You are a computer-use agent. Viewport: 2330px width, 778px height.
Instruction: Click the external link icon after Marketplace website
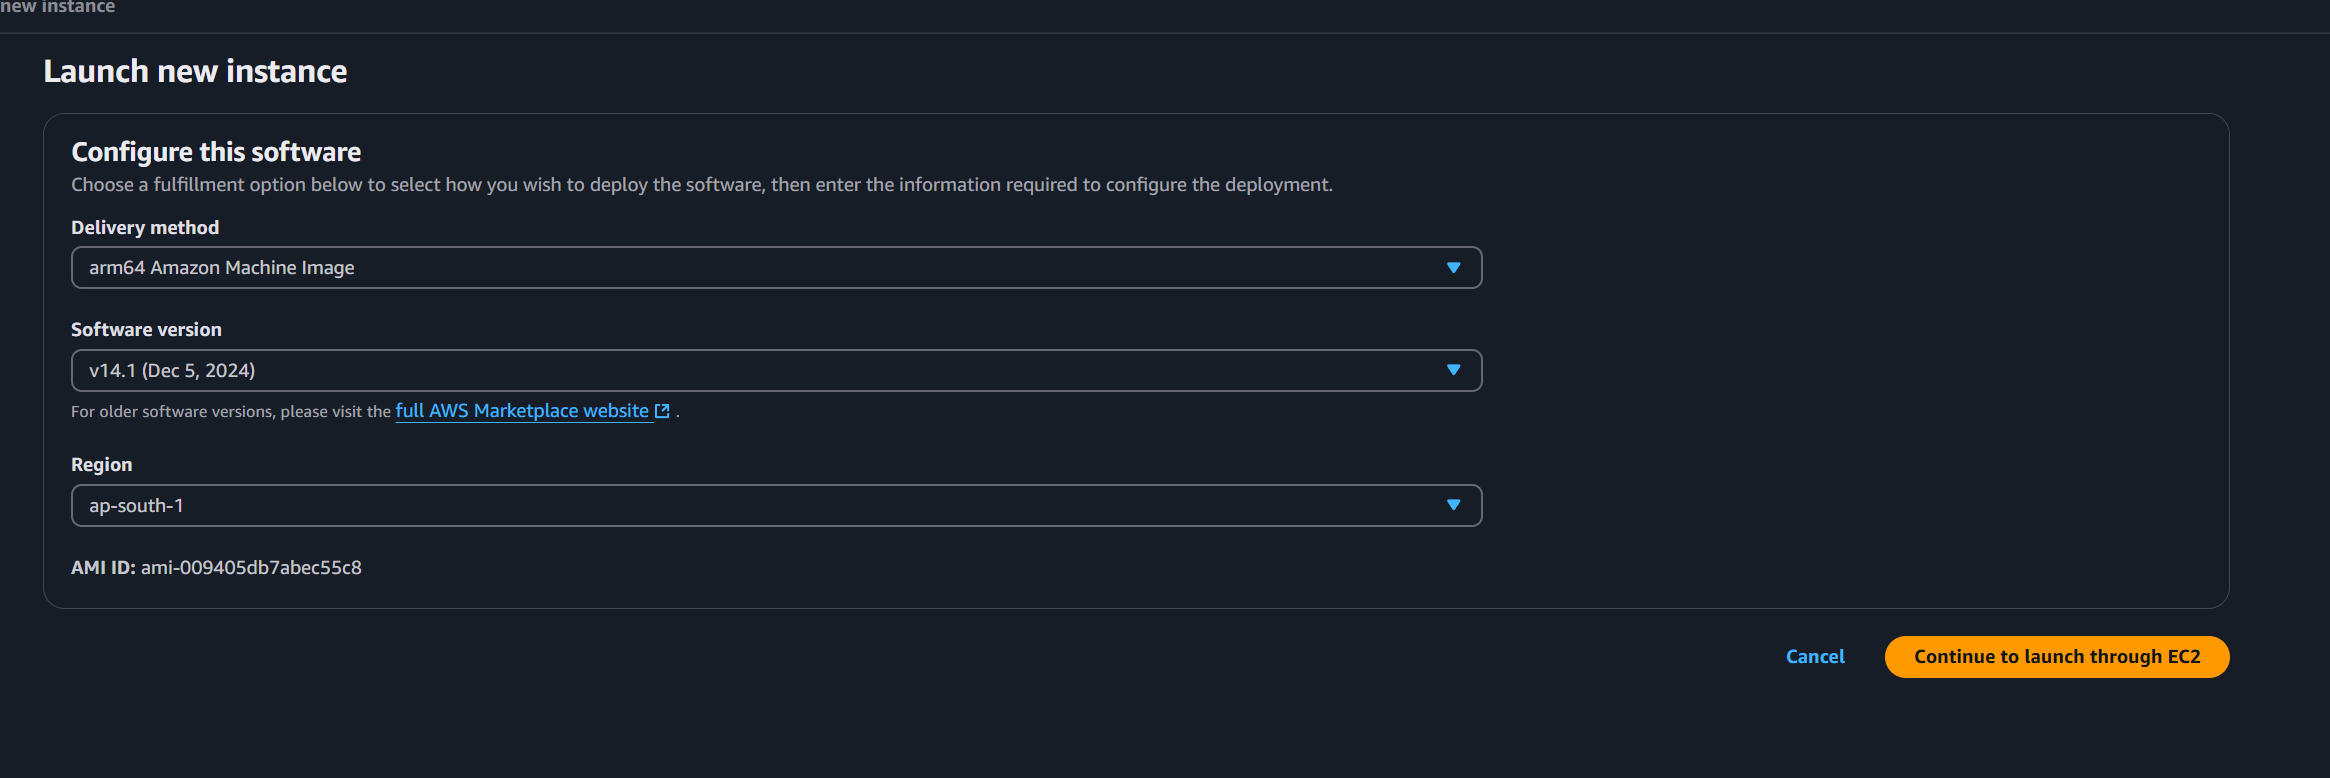(x=662, y=411)
